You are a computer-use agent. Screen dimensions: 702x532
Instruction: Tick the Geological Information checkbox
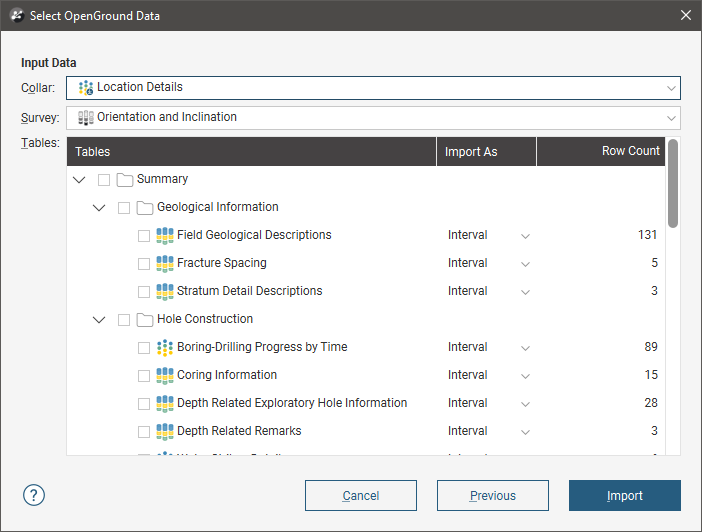coord(124,208)
